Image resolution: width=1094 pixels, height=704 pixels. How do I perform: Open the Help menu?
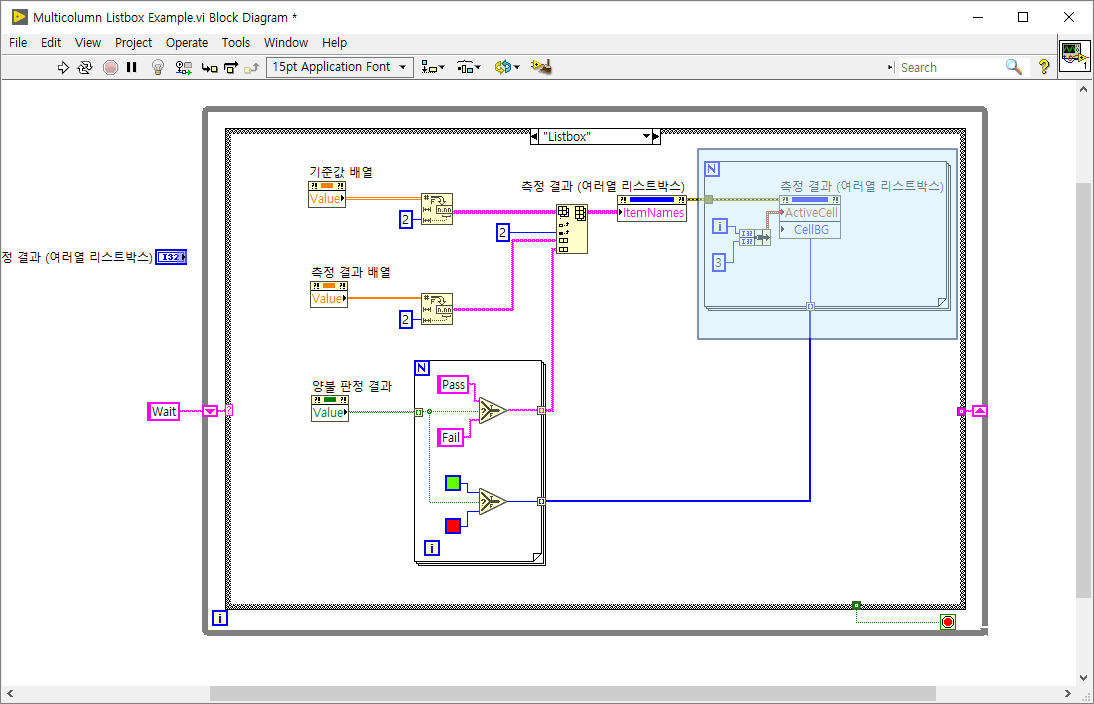tap(334, 43)
